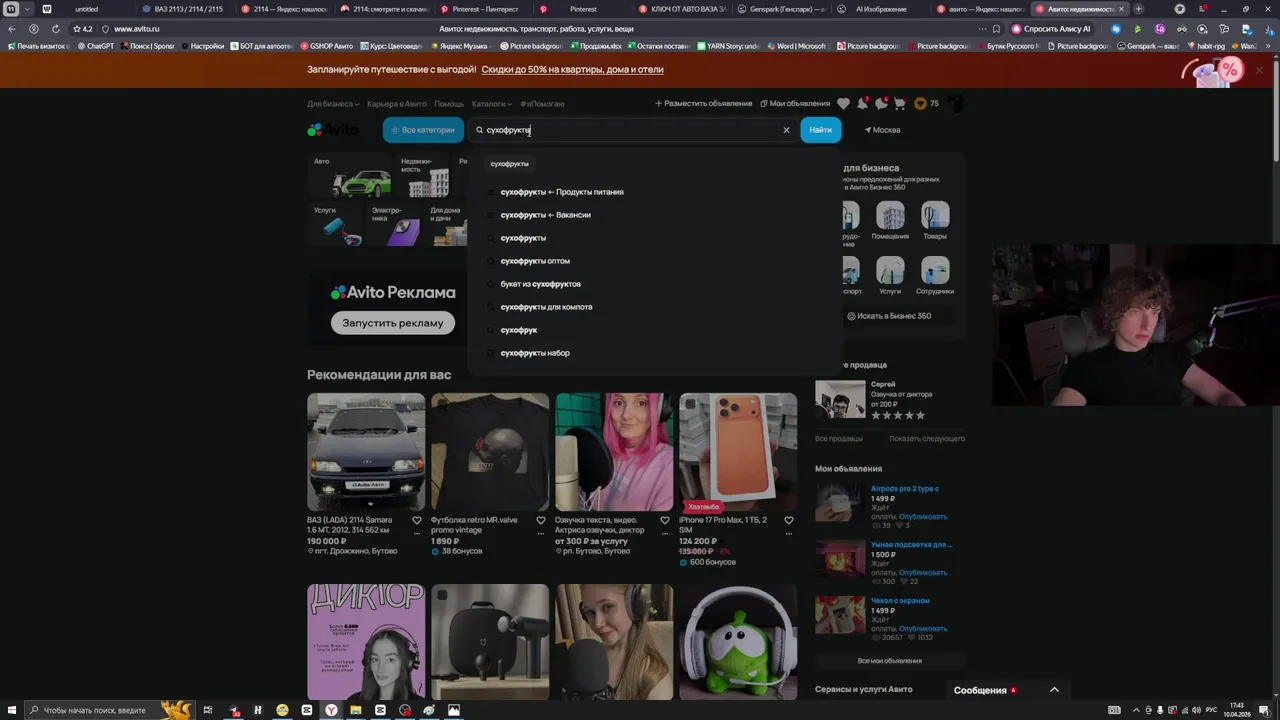Screen dimensions: 1280x720
Task: Choose suggestion сухофрукты оптом
Action: click(535, 261)
